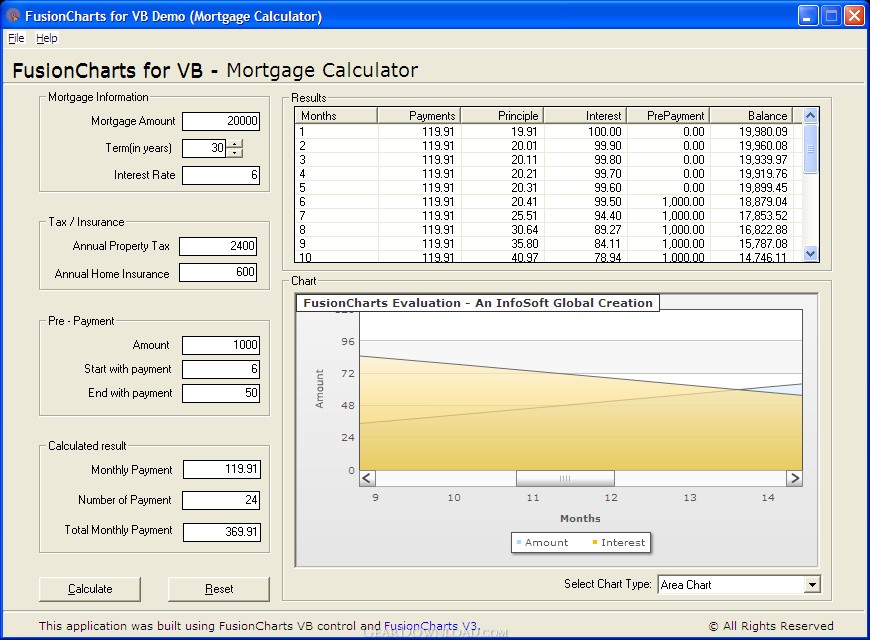Click the Pre-Payment Amount field
The image size is (870, 640).
pos(221,345)
